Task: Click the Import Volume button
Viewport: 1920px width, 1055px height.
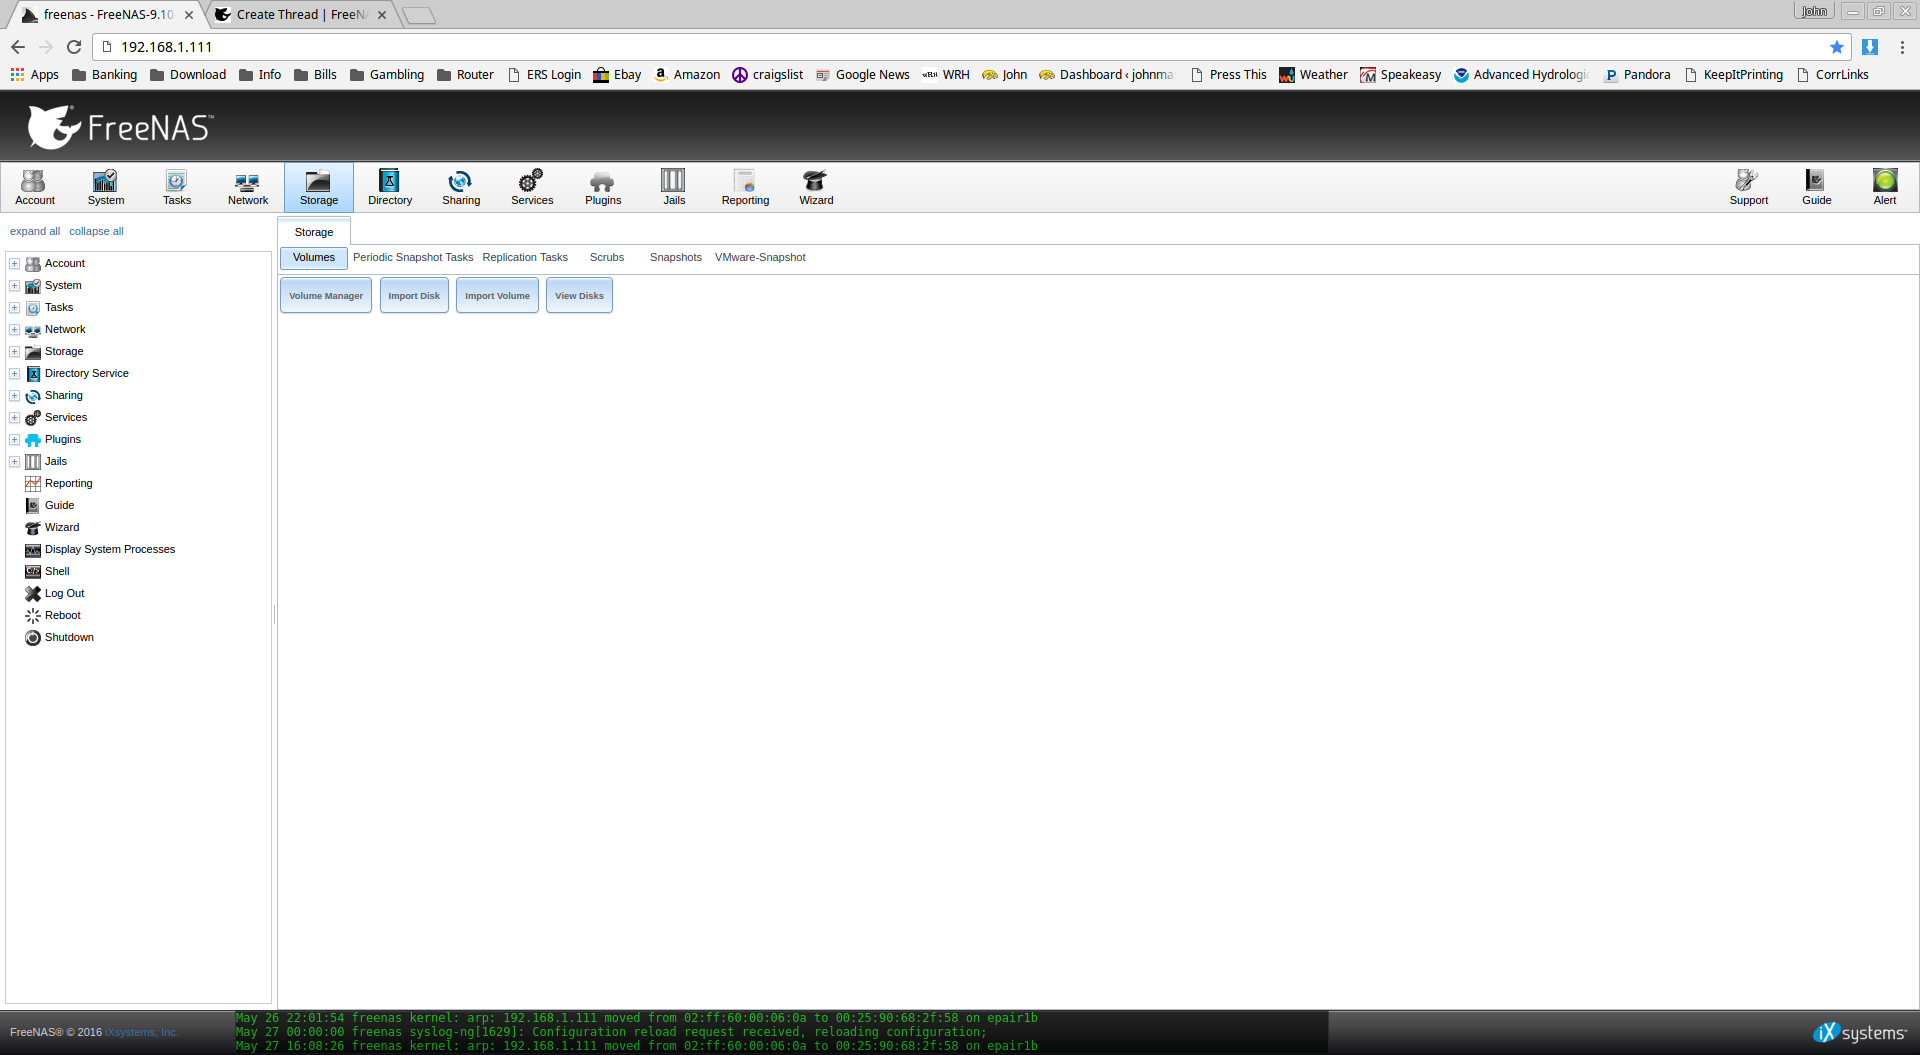Action: click(x=497, y=296)
